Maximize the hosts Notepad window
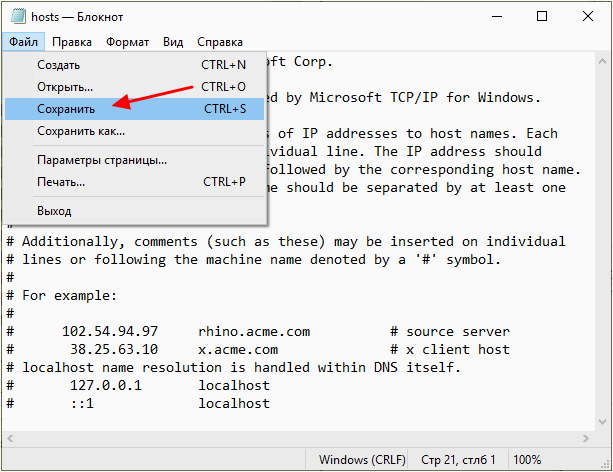This screenshot has height=472, width=613. 542,16
